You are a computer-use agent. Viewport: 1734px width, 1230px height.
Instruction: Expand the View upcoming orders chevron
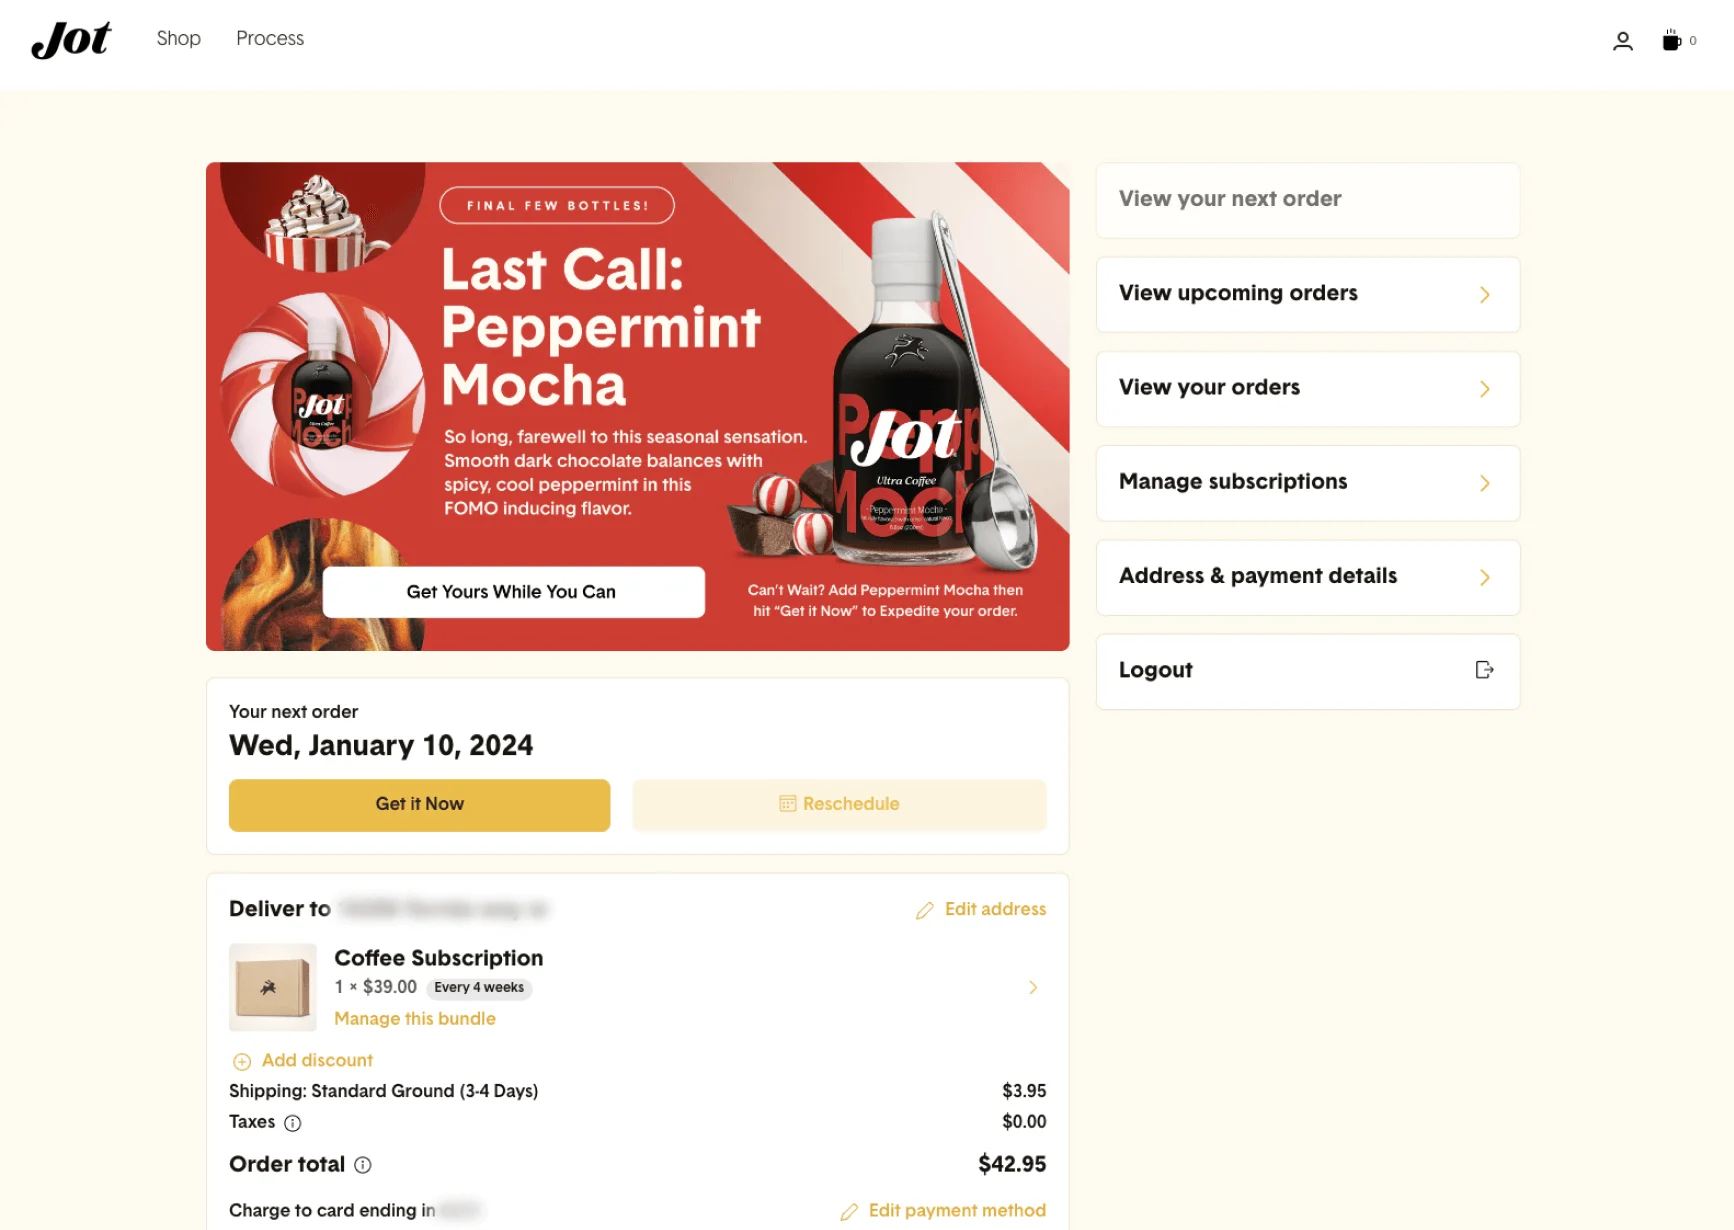1485,294
